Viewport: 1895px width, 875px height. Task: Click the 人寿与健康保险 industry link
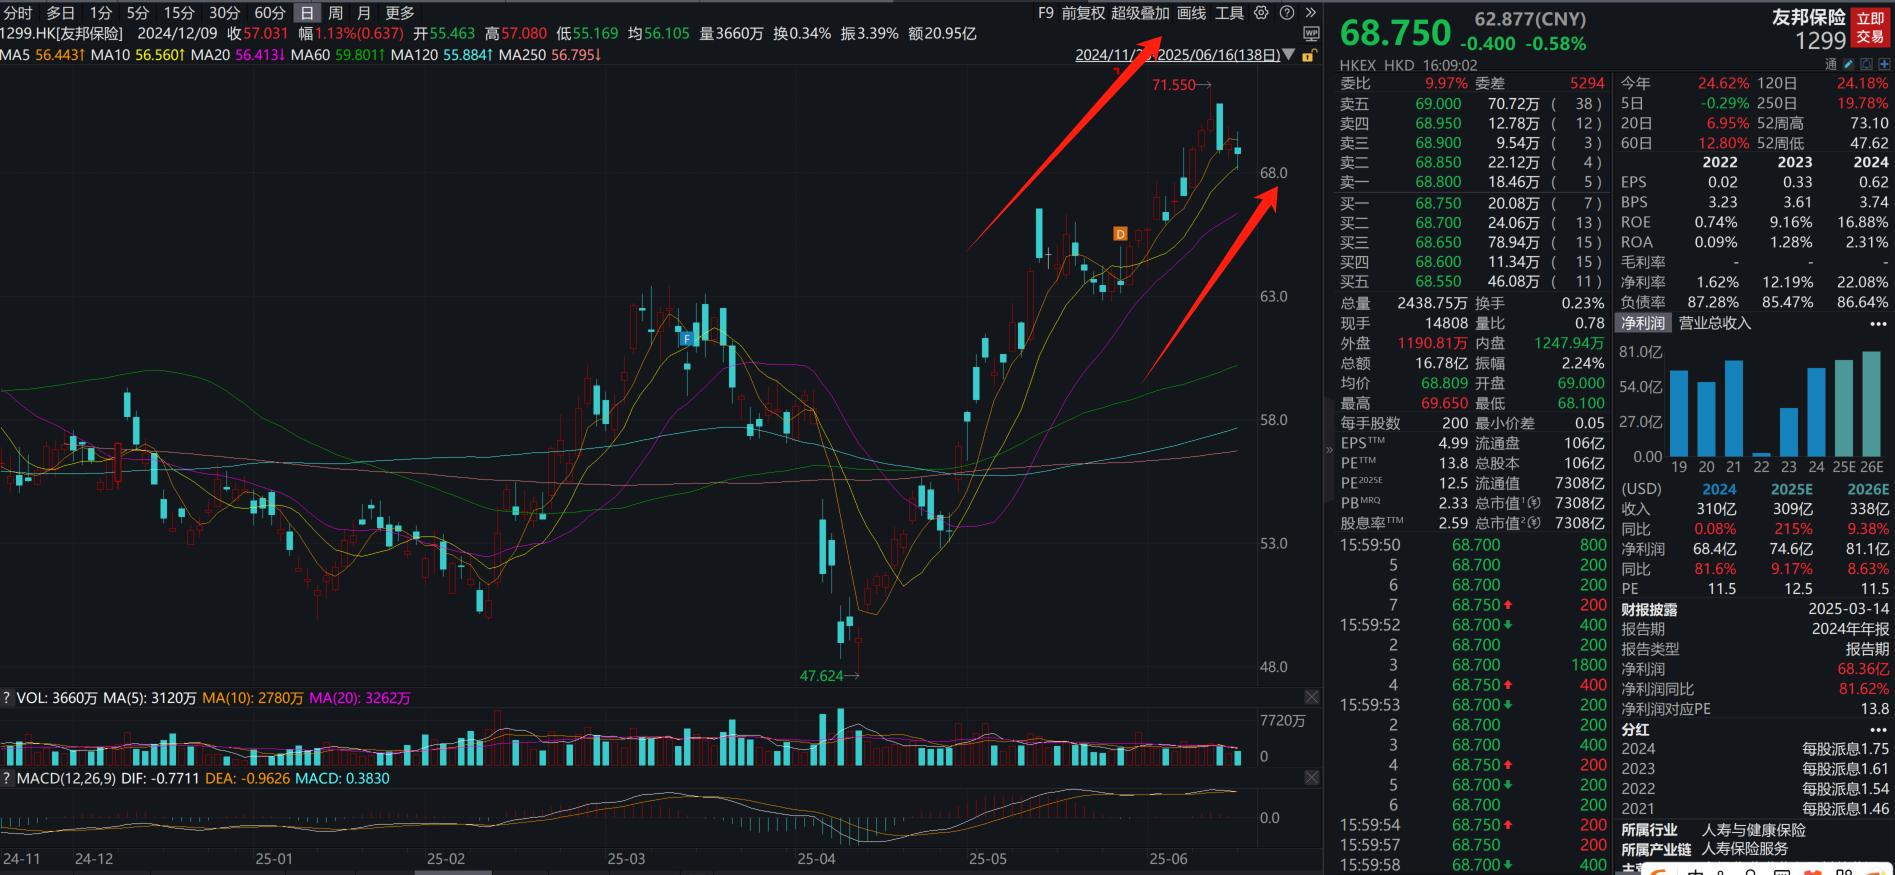coord(1754,830)
